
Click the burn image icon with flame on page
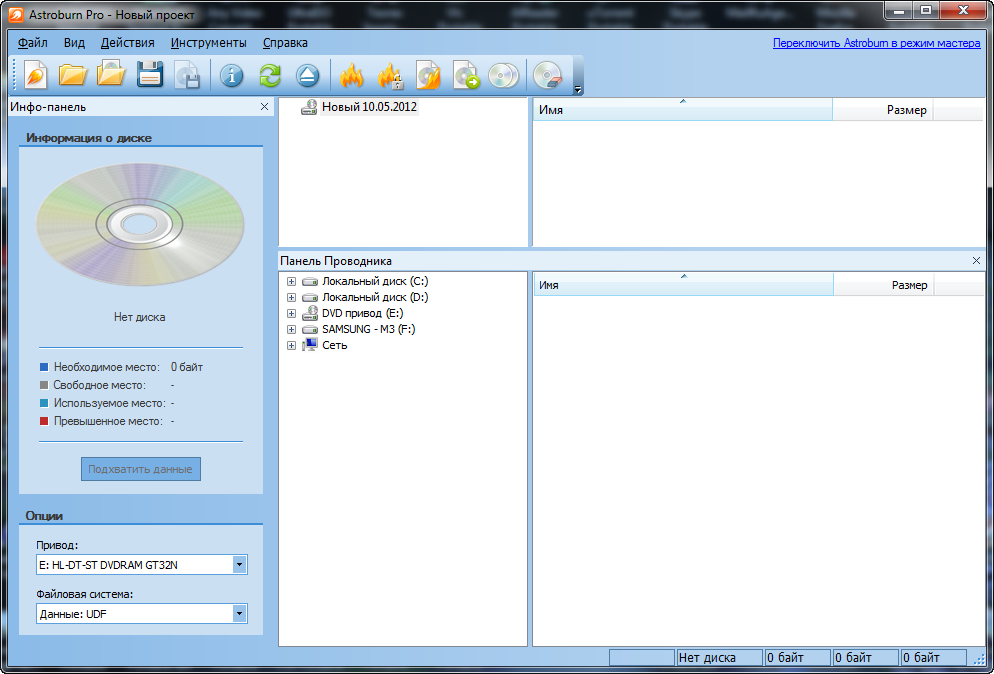(428, 75)
